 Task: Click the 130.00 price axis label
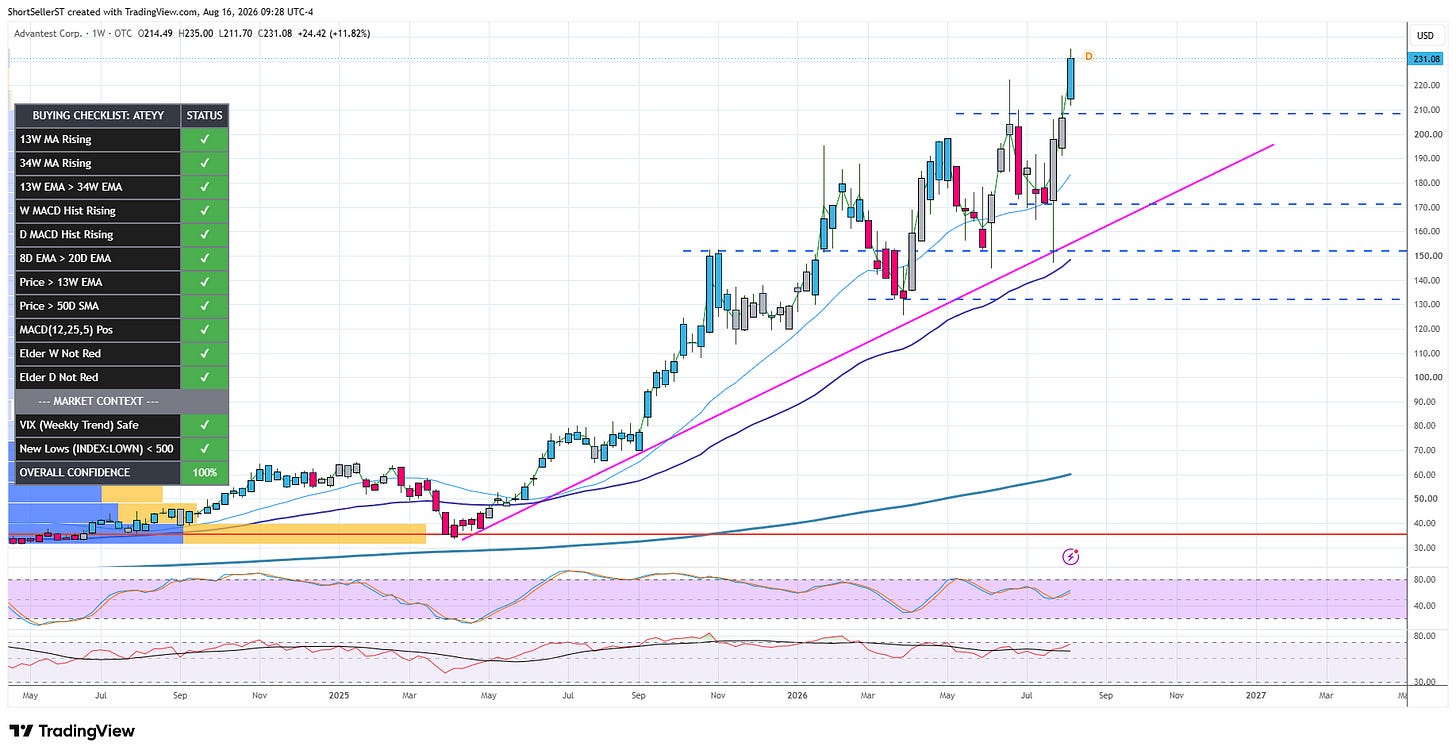[1426, 305]
